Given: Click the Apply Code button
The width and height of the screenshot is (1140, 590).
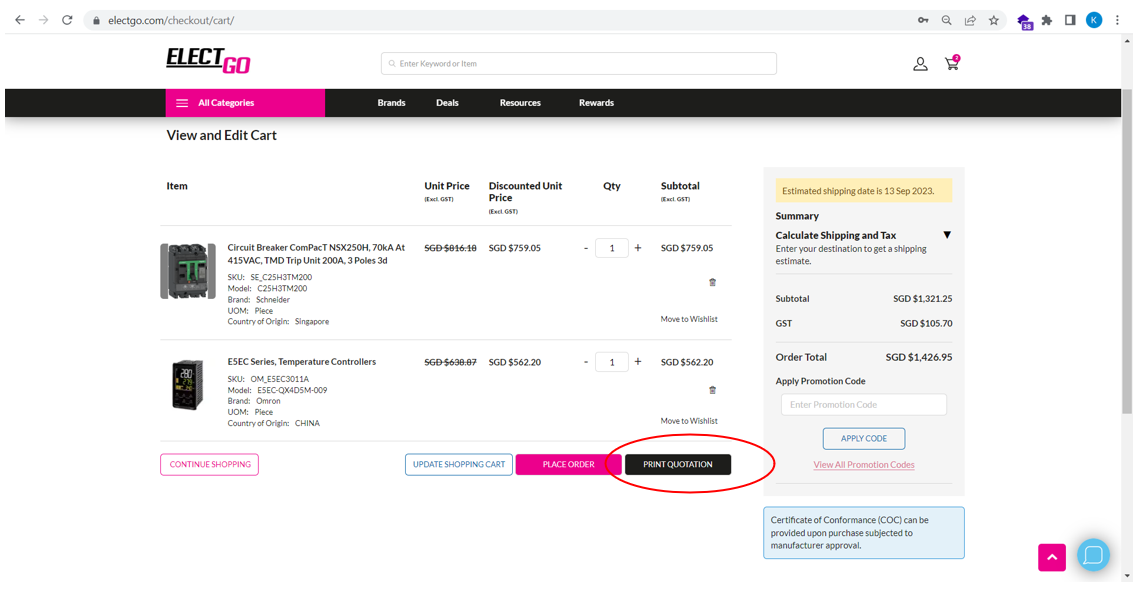Looking at the screenshot, I should [x=864, y=439].
